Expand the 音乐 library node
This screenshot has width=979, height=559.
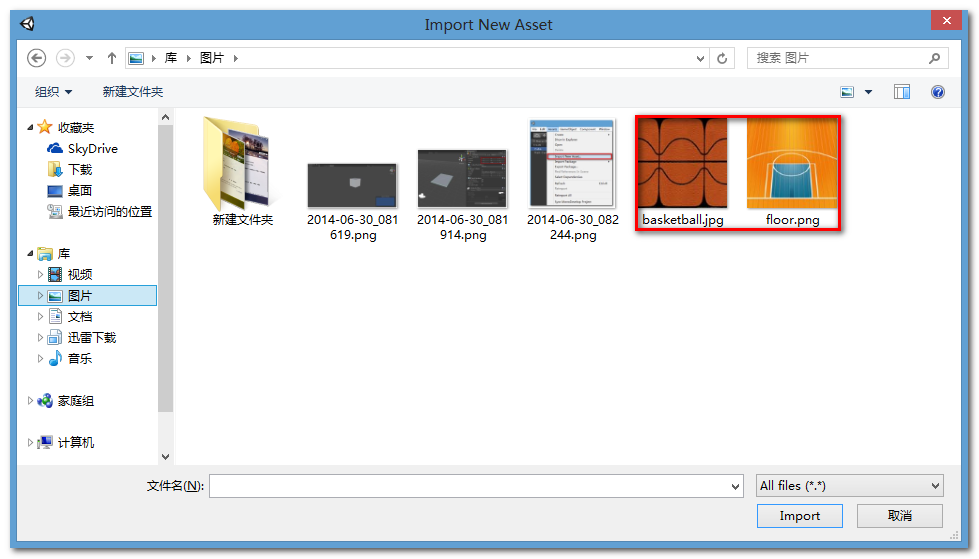41,359
